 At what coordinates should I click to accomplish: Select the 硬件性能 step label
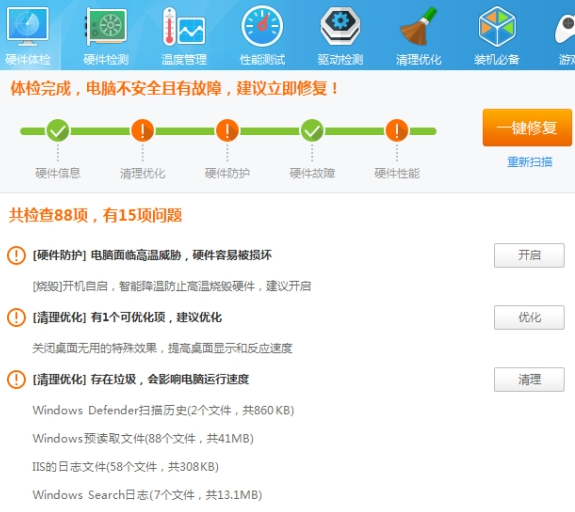[396, 173]
